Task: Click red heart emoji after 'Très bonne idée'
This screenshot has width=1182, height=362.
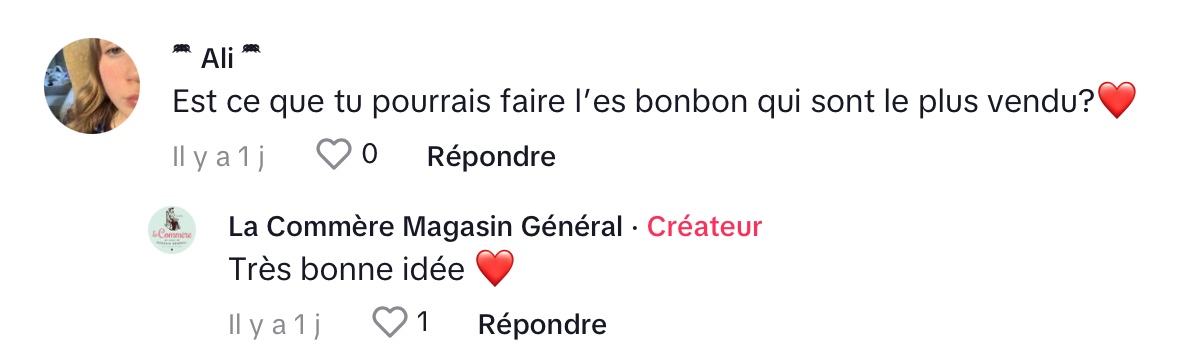Action: coord(495,268)
